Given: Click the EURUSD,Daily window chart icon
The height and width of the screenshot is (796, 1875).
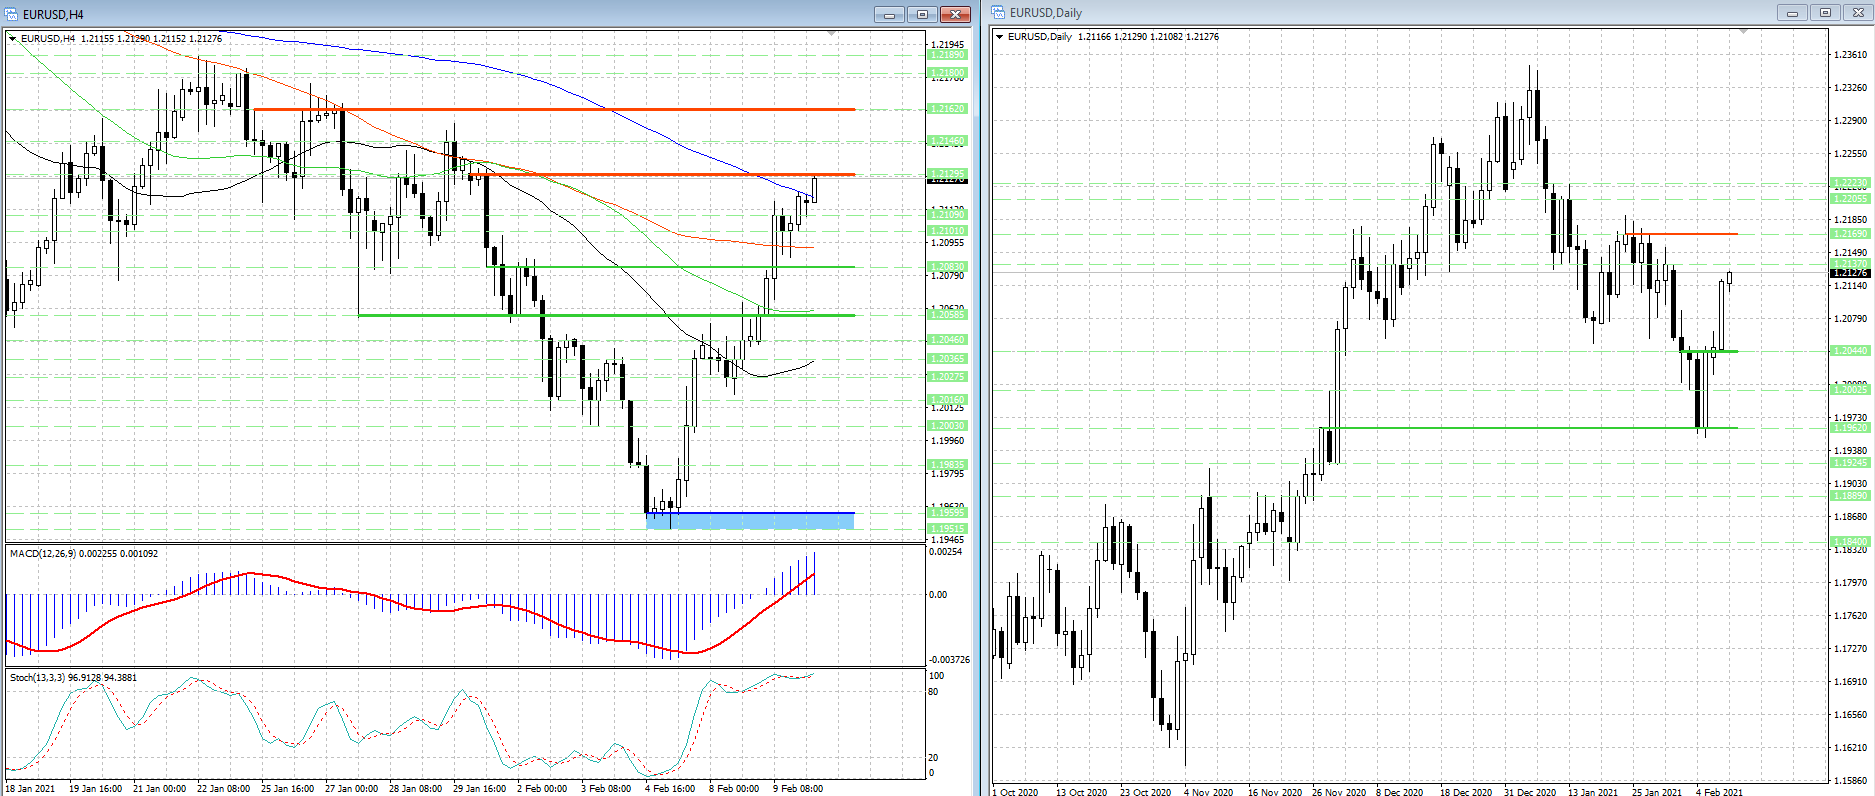Looking at the screenshot, I should click(999, 13).
